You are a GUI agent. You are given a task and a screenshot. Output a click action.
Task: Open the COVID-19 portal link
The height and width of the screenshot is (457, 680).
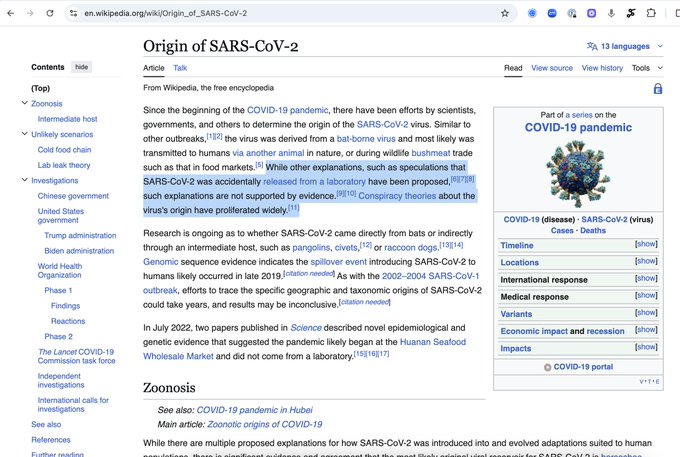583,367
